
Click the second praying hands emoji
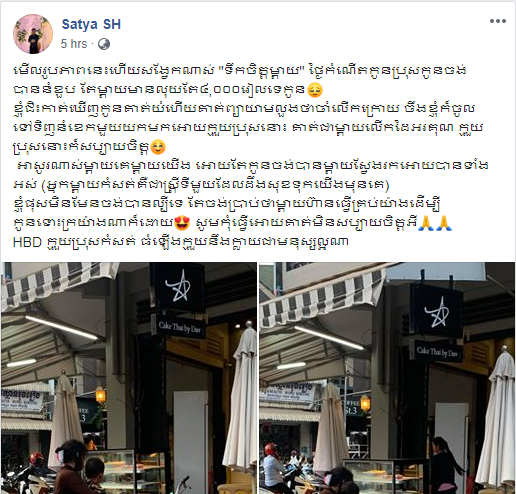tap(444, 223)
